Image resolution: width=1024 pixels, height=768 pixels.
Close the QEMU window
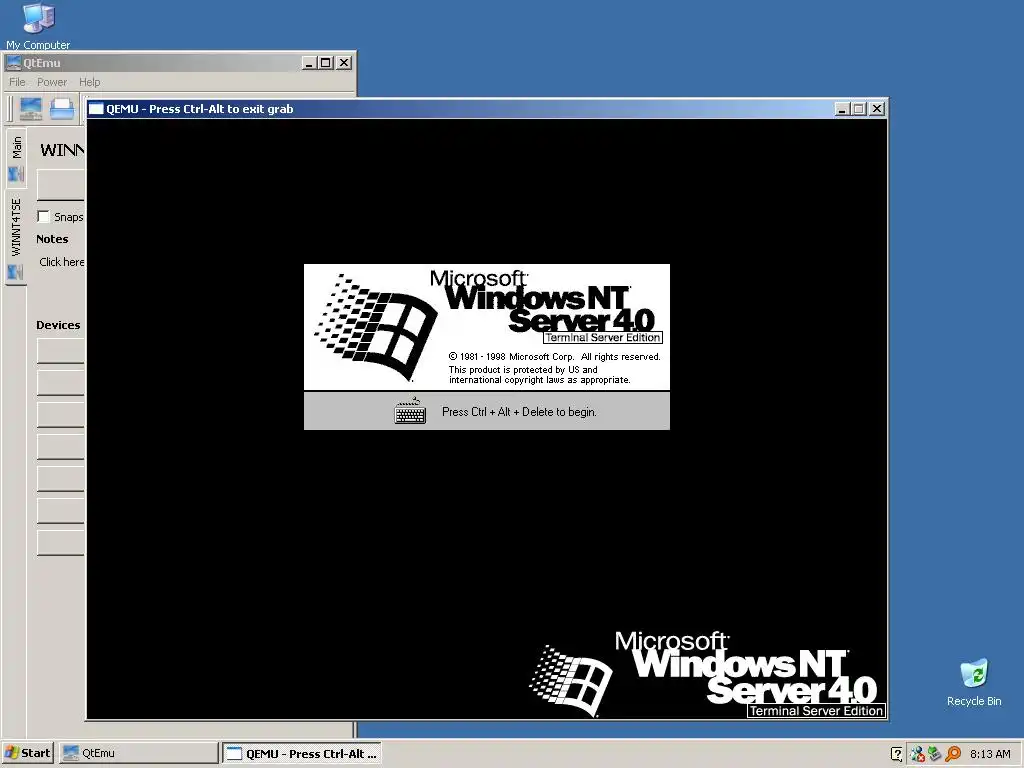click(877, 109)
